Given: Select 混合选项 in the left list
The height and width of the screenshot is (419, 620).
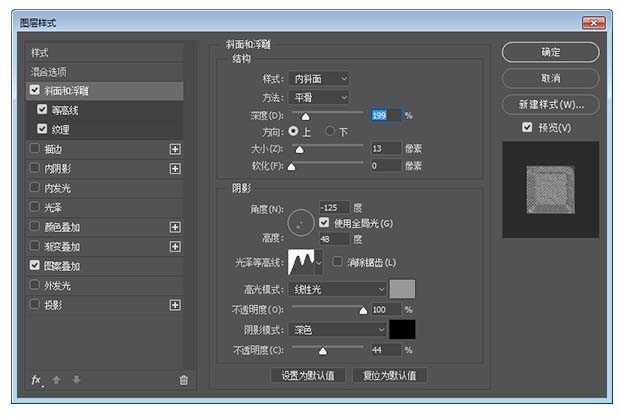Looking at the screenshot, I should coord(50,71).
